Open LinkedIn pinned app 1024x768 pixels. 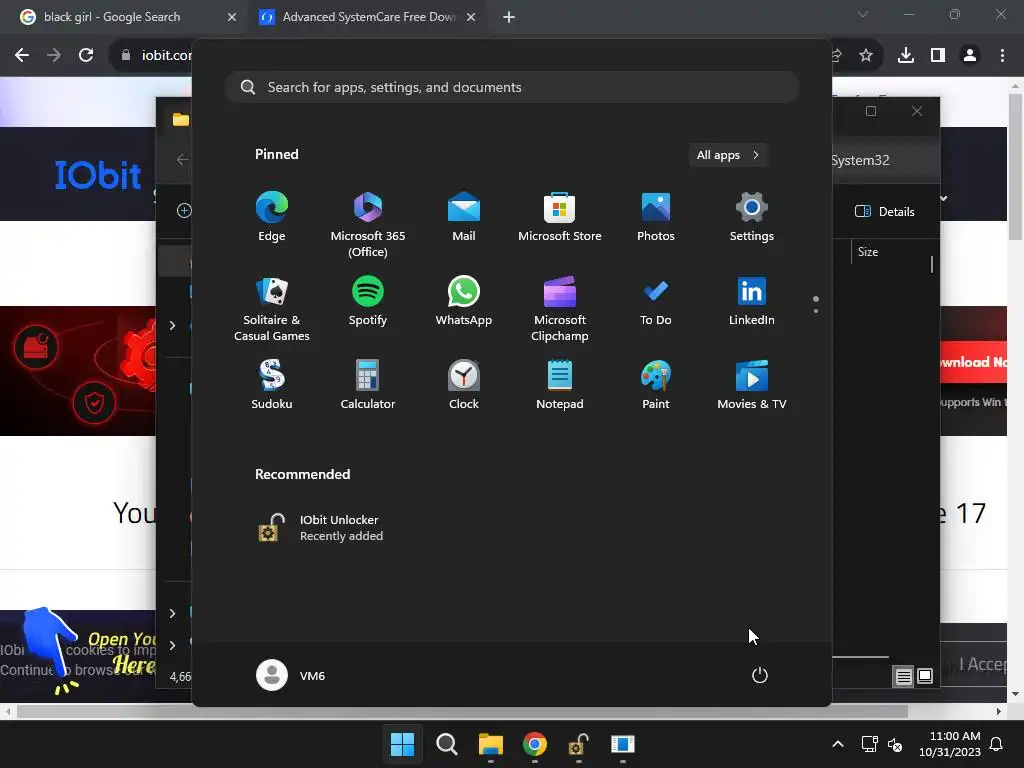point(752,301)
